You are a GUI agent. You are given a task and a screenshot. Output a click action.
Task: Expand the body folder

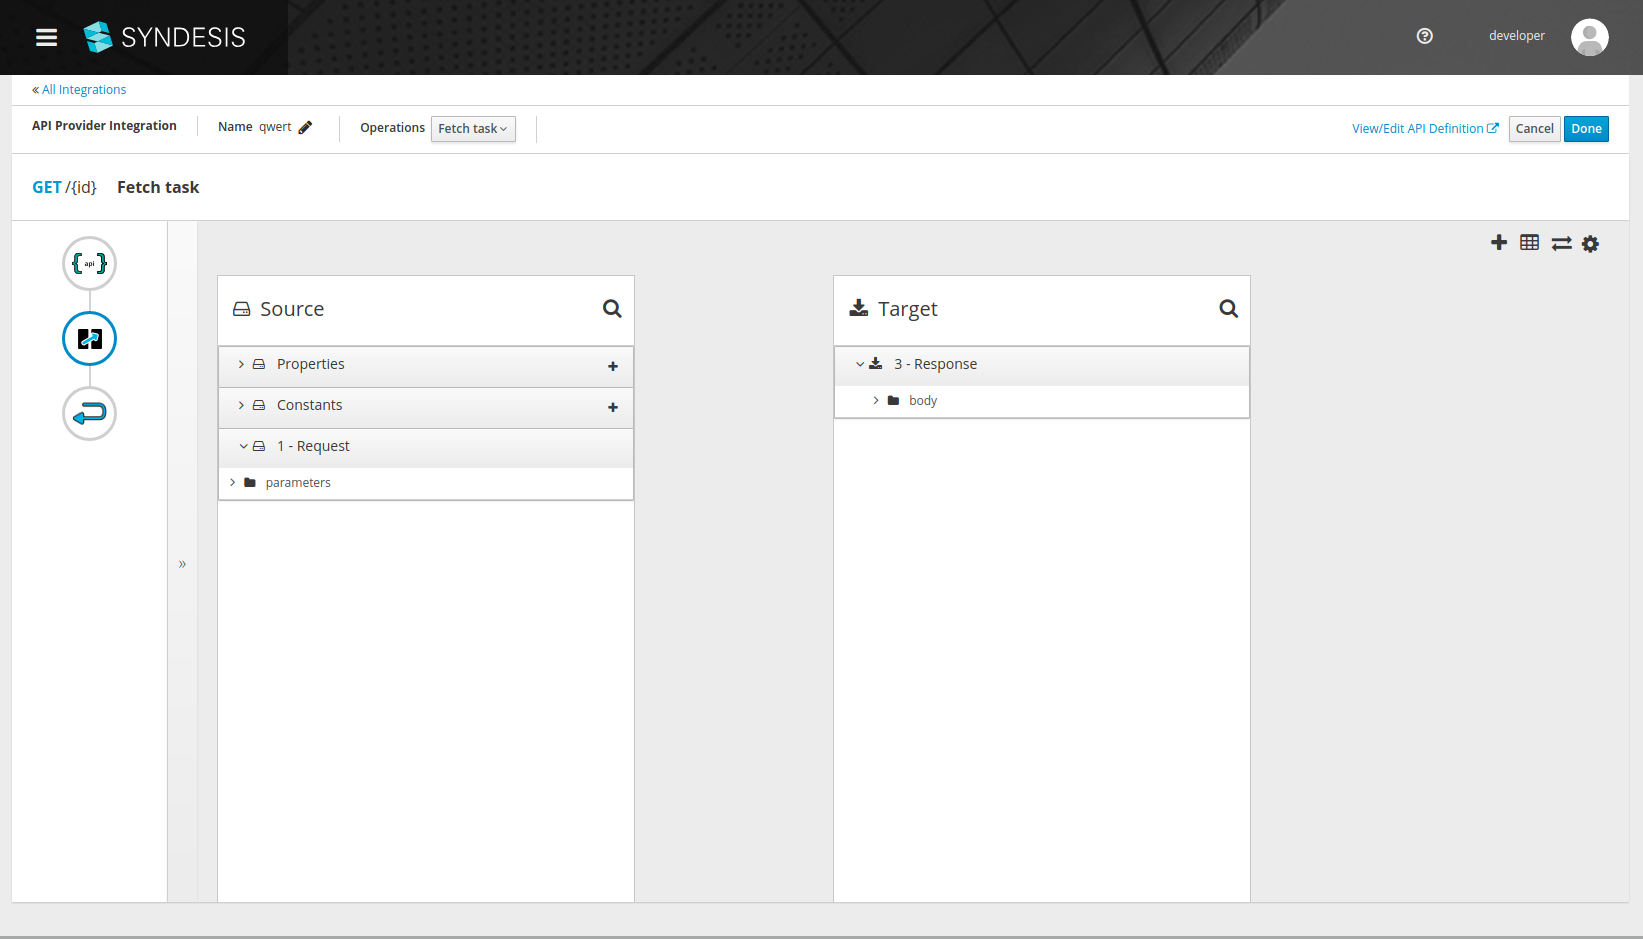(876, 400)
